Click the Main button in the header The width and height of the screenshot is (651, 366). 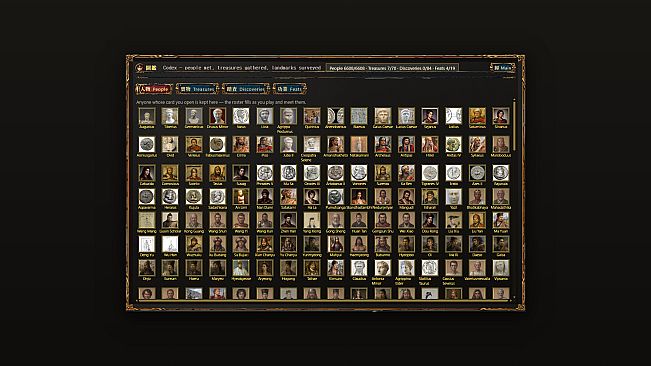tap(502, 68)
